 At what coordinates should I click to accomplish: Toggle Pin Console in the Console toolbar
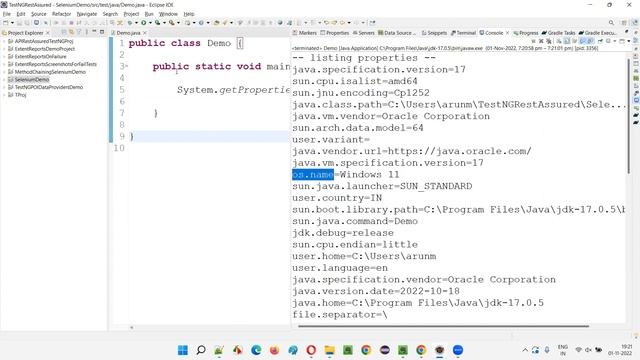tap(600, 41)
